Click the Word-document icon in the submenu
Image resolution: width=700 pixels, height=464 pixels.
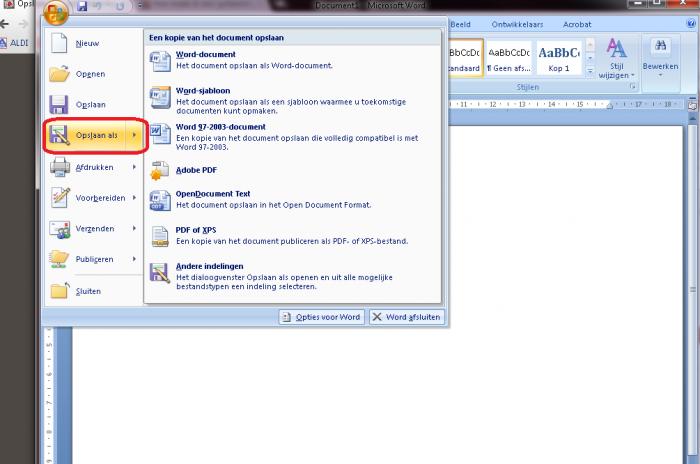pyautogui.click(x=160, y=61)
